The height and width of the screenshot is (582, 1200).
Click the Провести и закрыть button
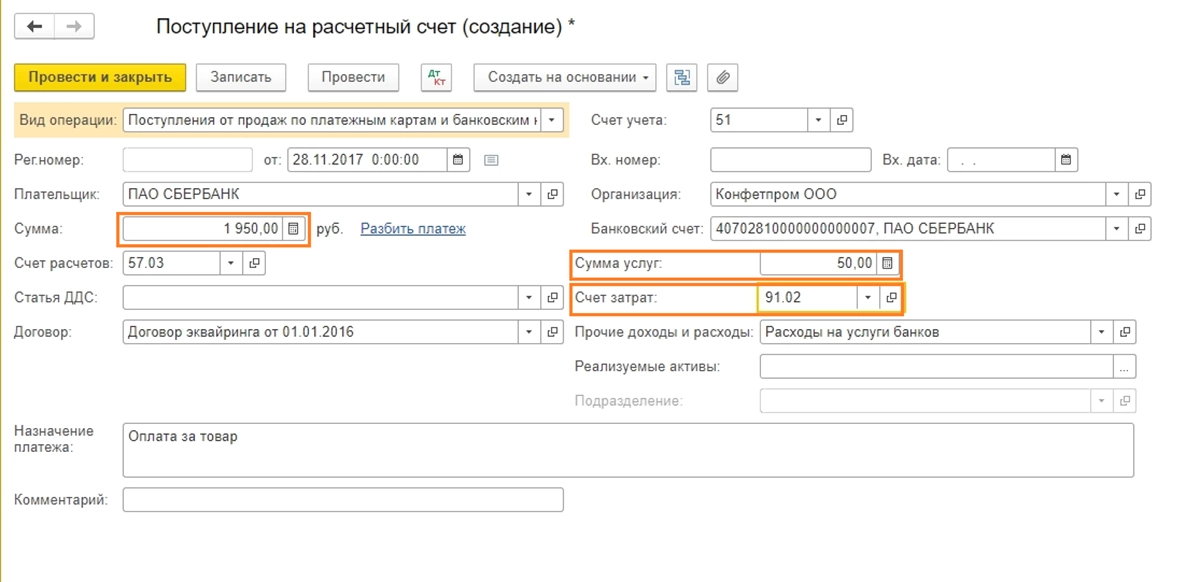[x=100, y=77]
